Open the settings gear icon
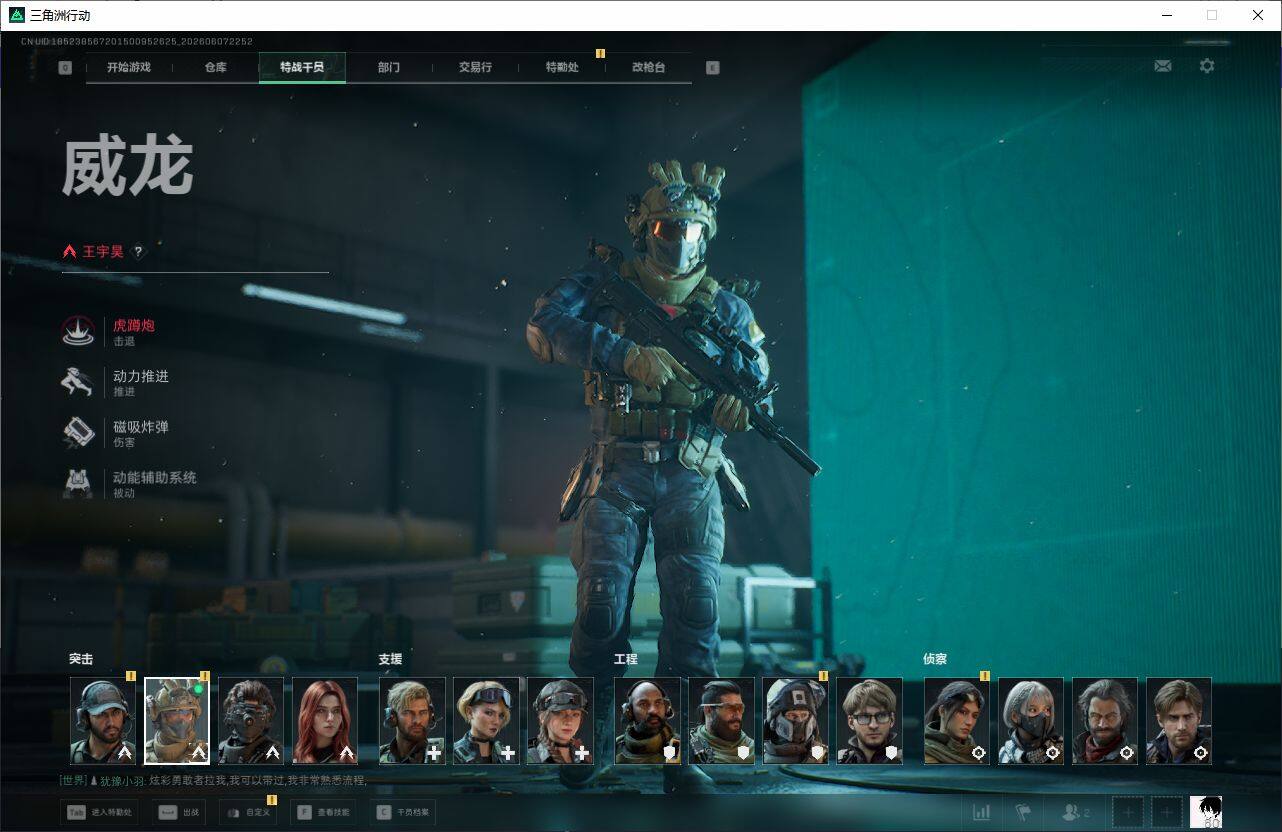This screenshot has width=1282, height=832. (1207, 66)
